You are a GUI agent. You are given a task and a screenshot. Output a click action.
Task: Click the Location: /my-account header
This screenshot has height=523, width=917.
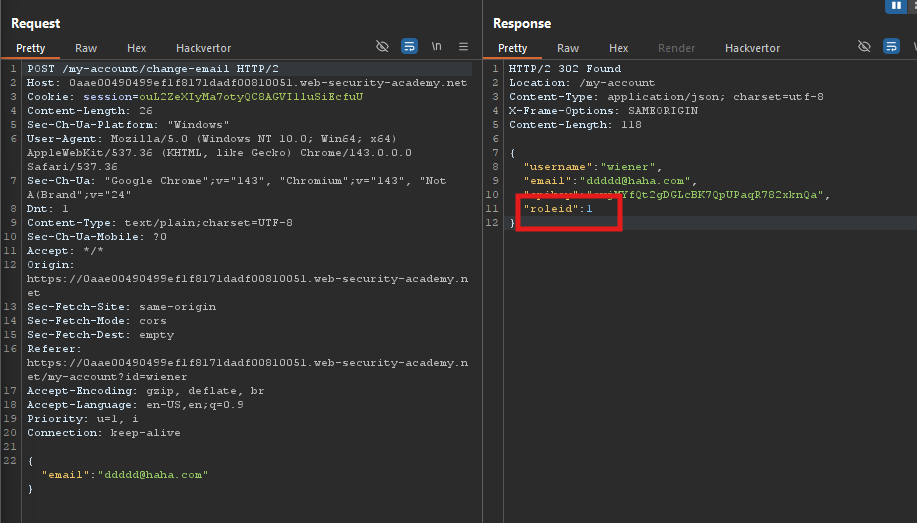pos(582,82)
